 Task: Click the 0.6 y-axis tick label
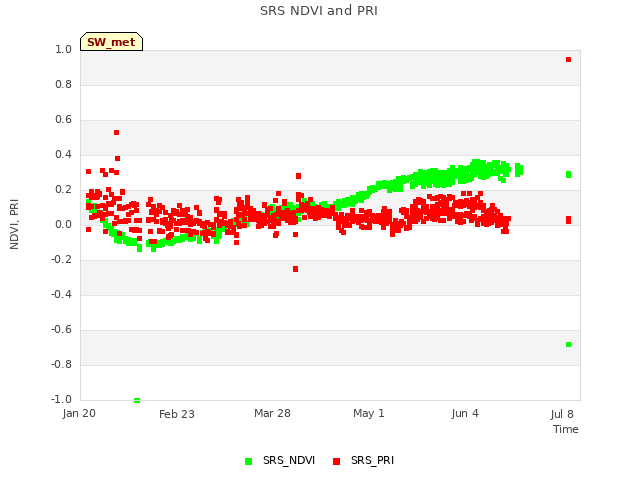pyautogui.click(x=63, y=120)
